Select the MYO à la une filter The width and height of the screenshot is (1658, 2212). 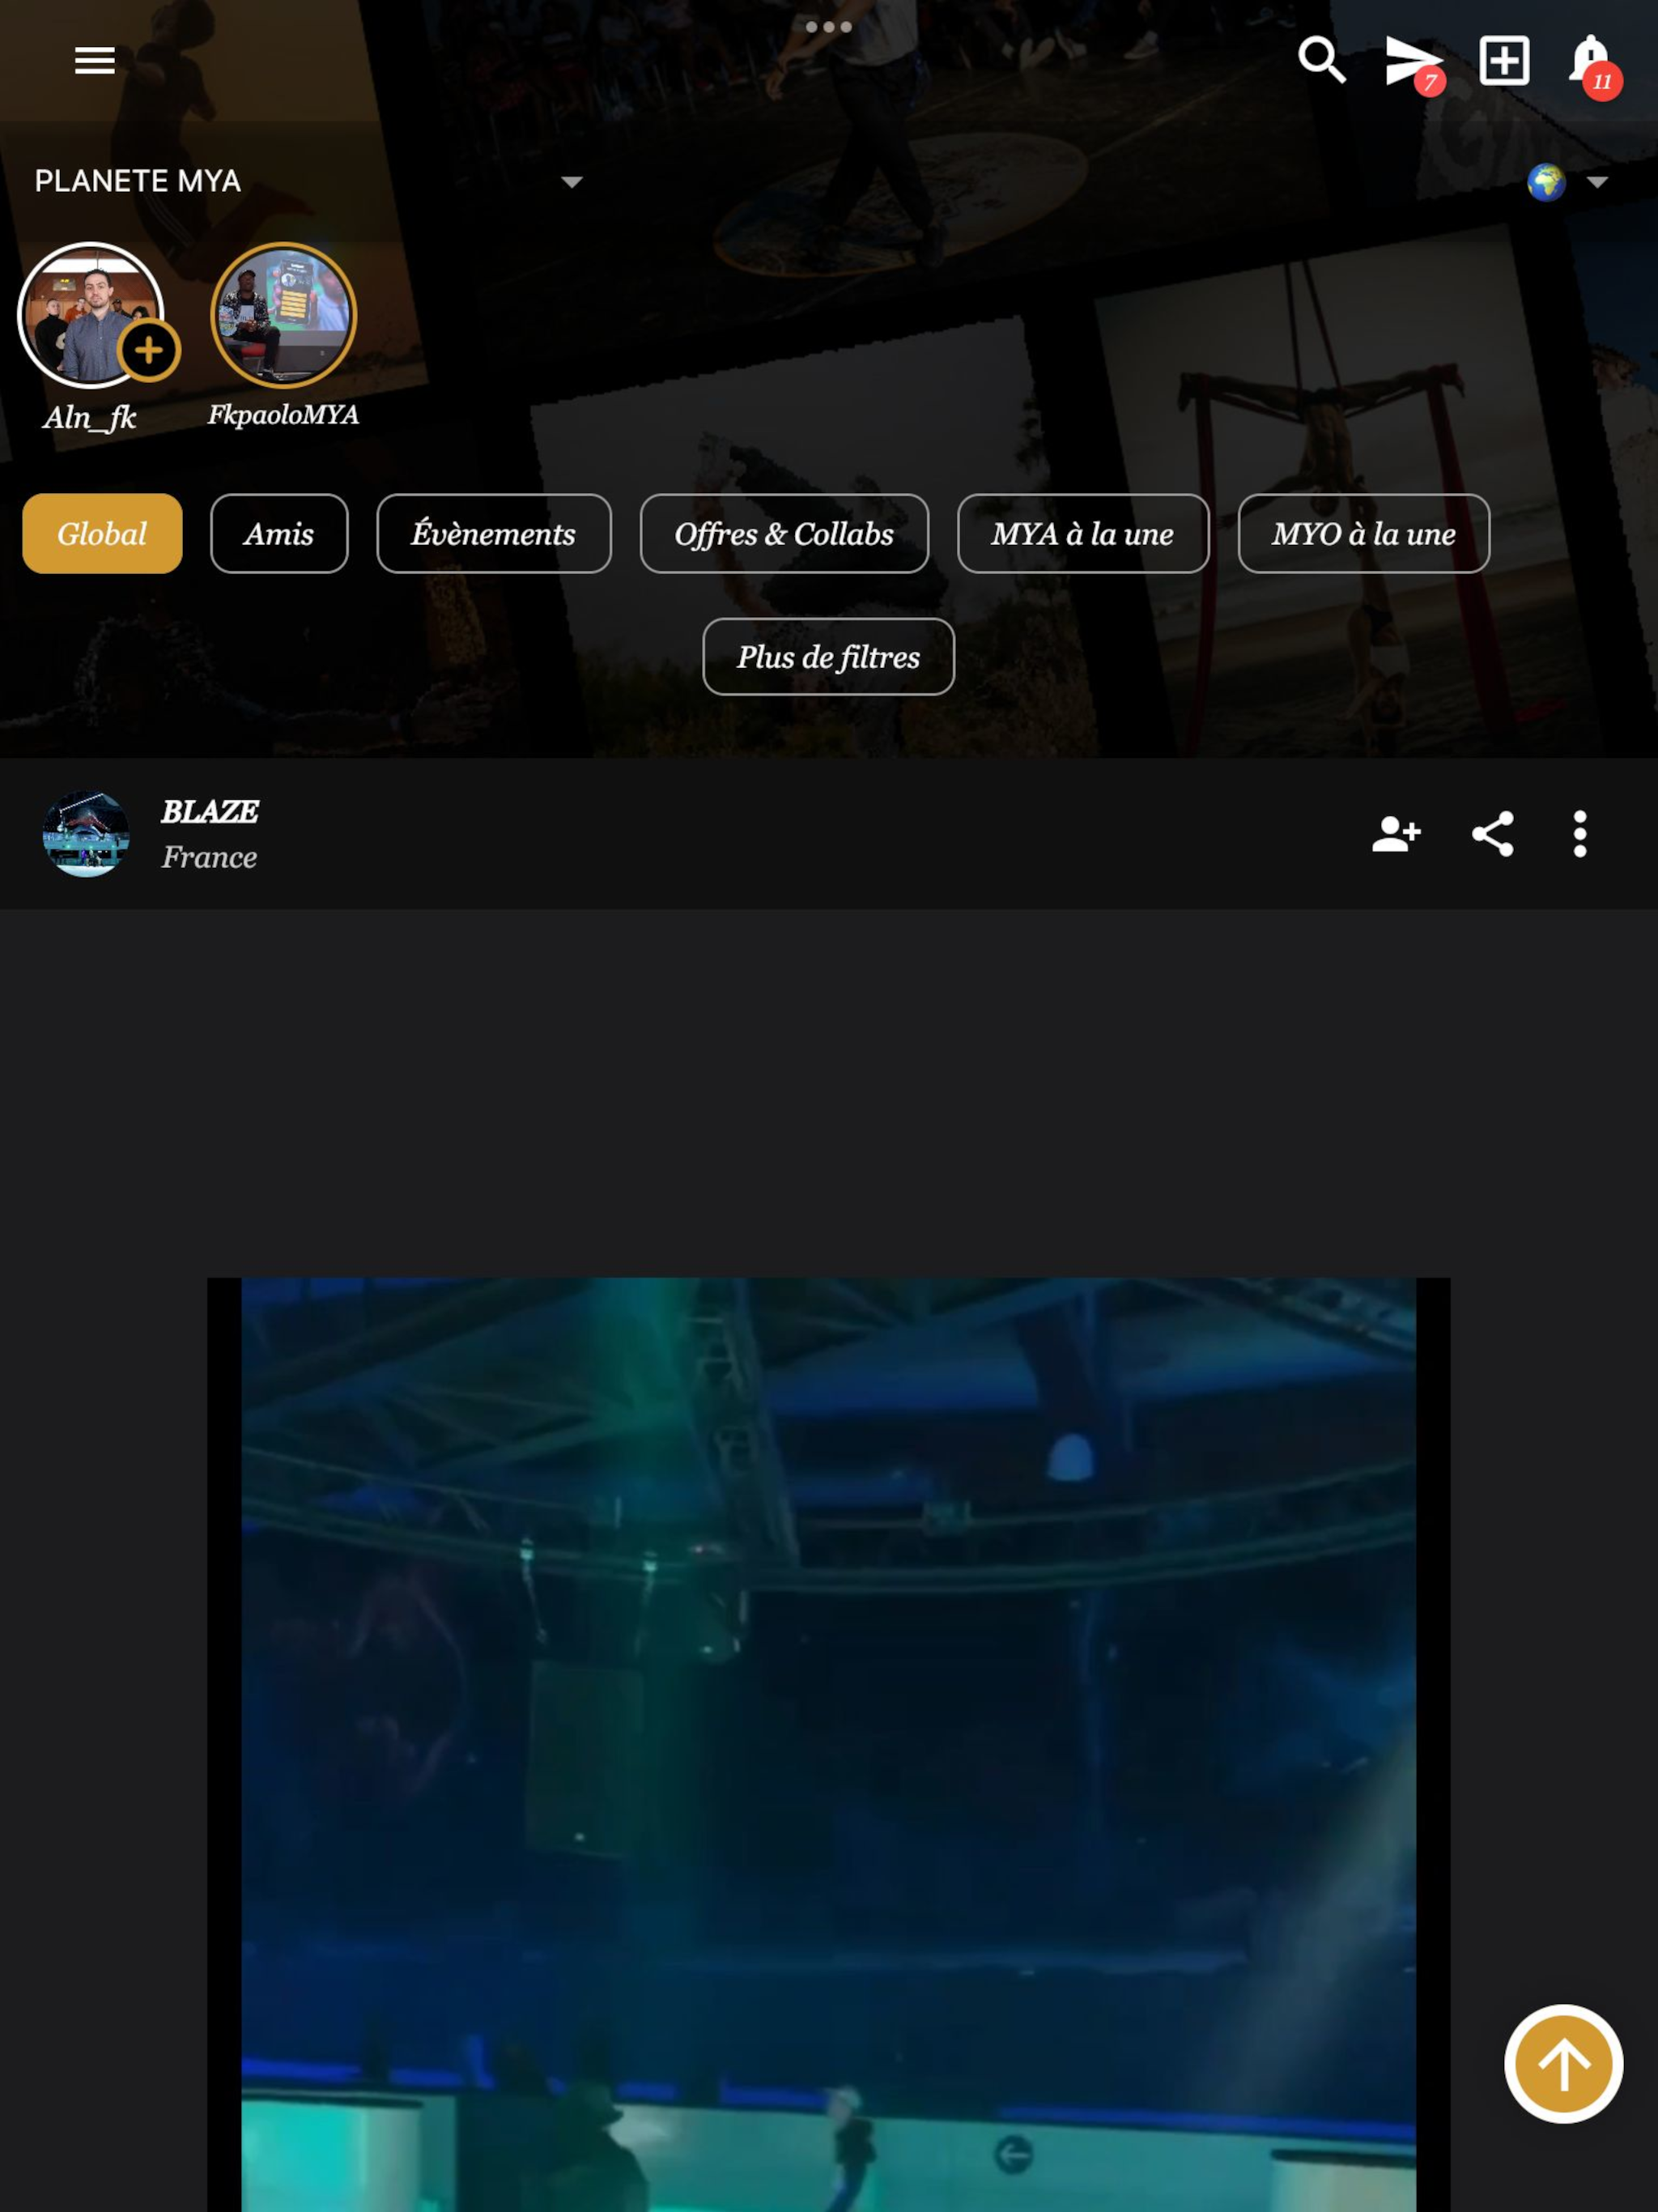tap(1364, 534)
